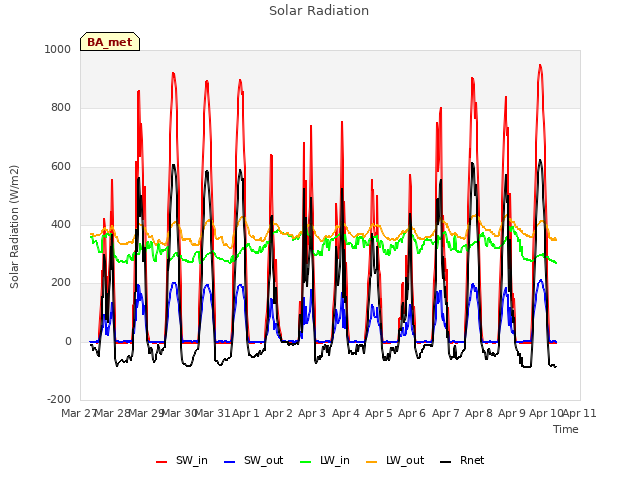Click the 0 y-axis tick label

click(68, 341)
